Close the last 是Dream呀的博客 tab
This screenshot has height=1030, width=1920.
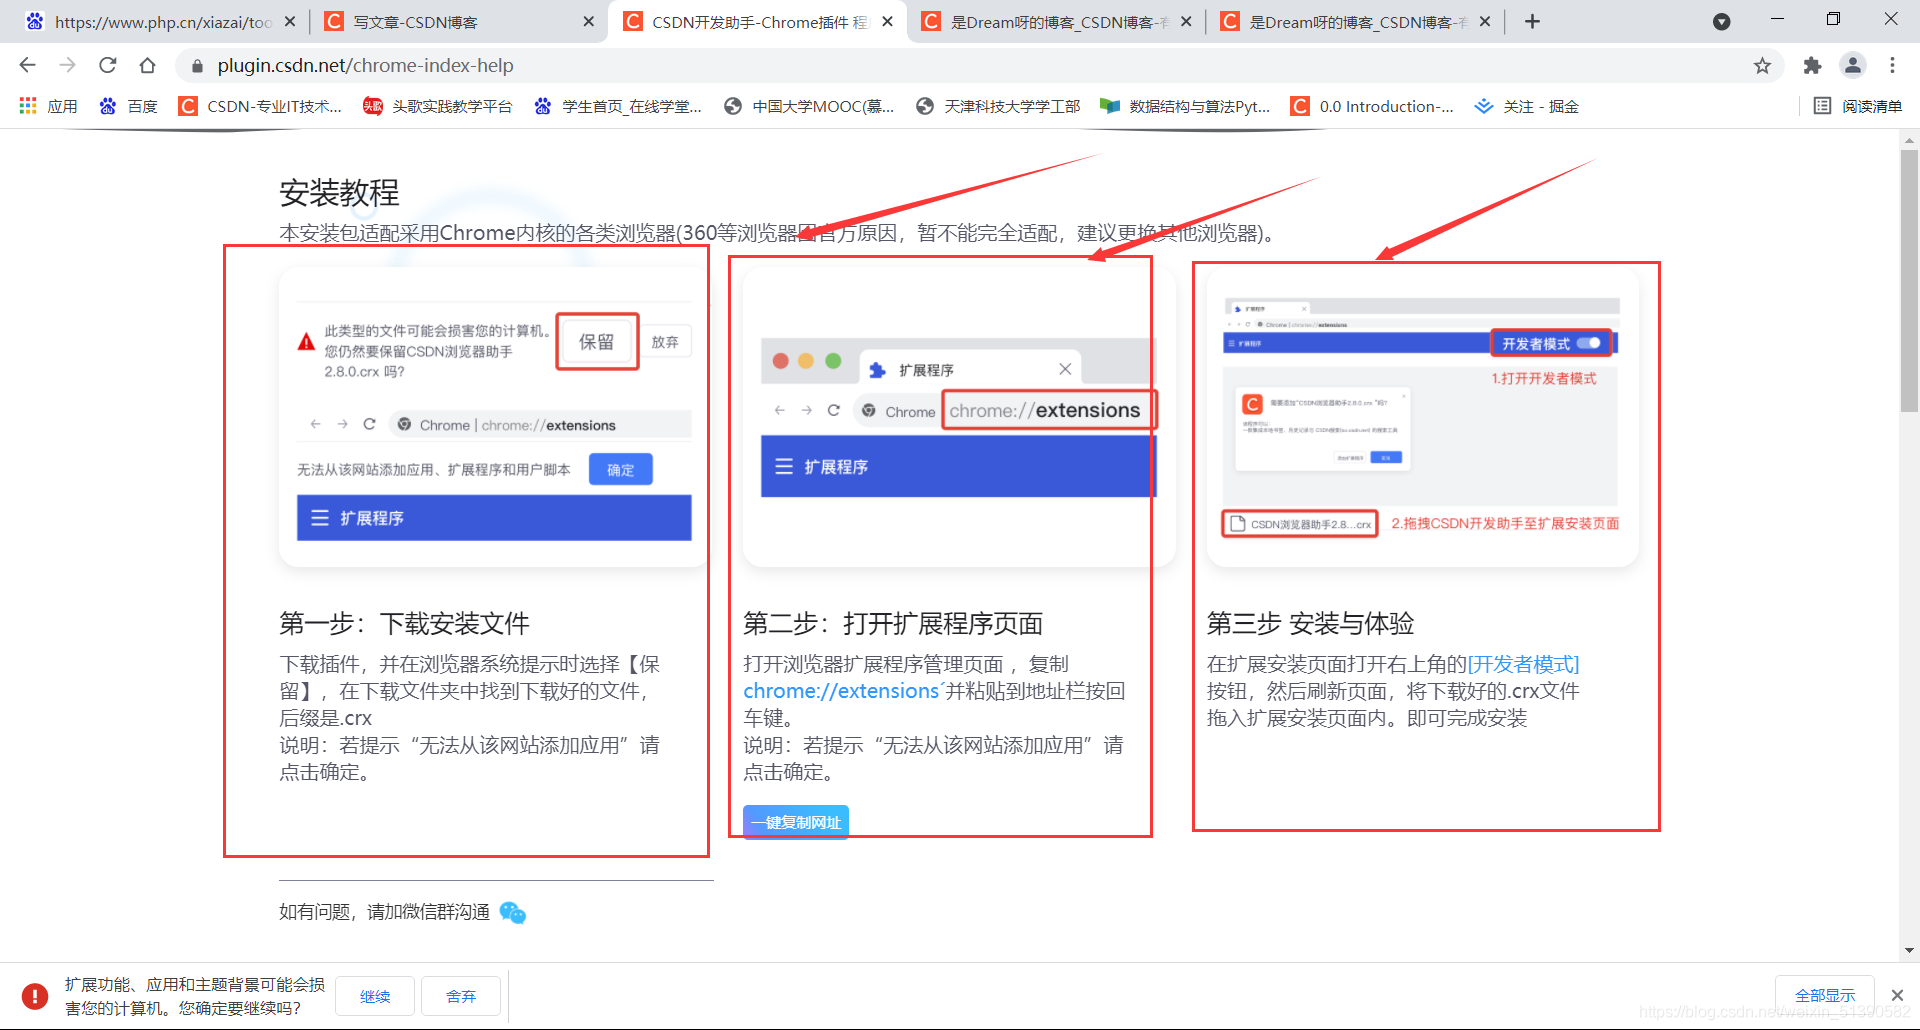click(1485, 21)
